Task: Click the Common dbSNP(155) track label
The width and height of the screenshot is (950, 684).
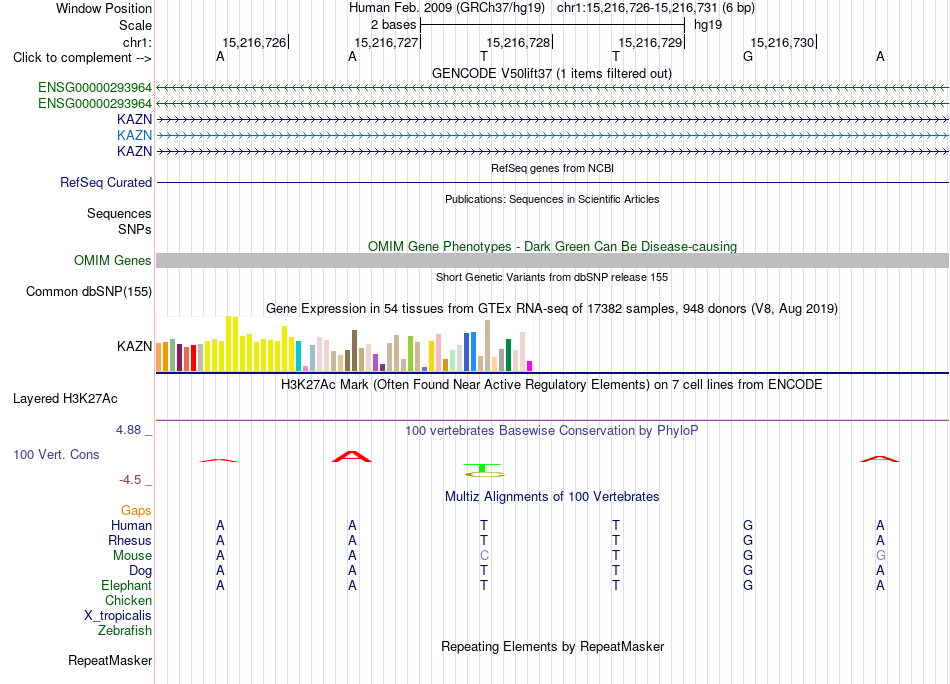Action: (89, 291)
